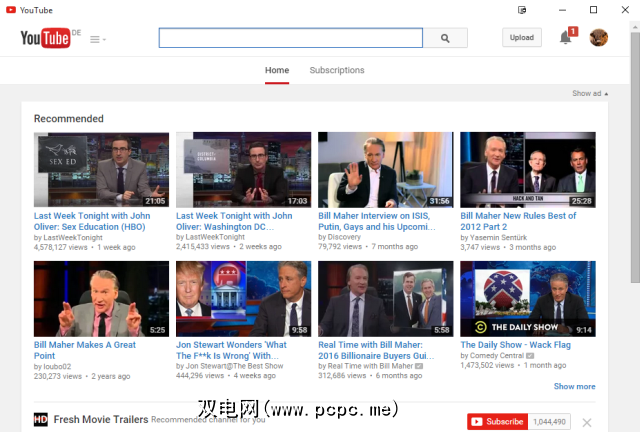640x432 pixels.
Task: Click the Show more link
Action: tap(574, 386)
